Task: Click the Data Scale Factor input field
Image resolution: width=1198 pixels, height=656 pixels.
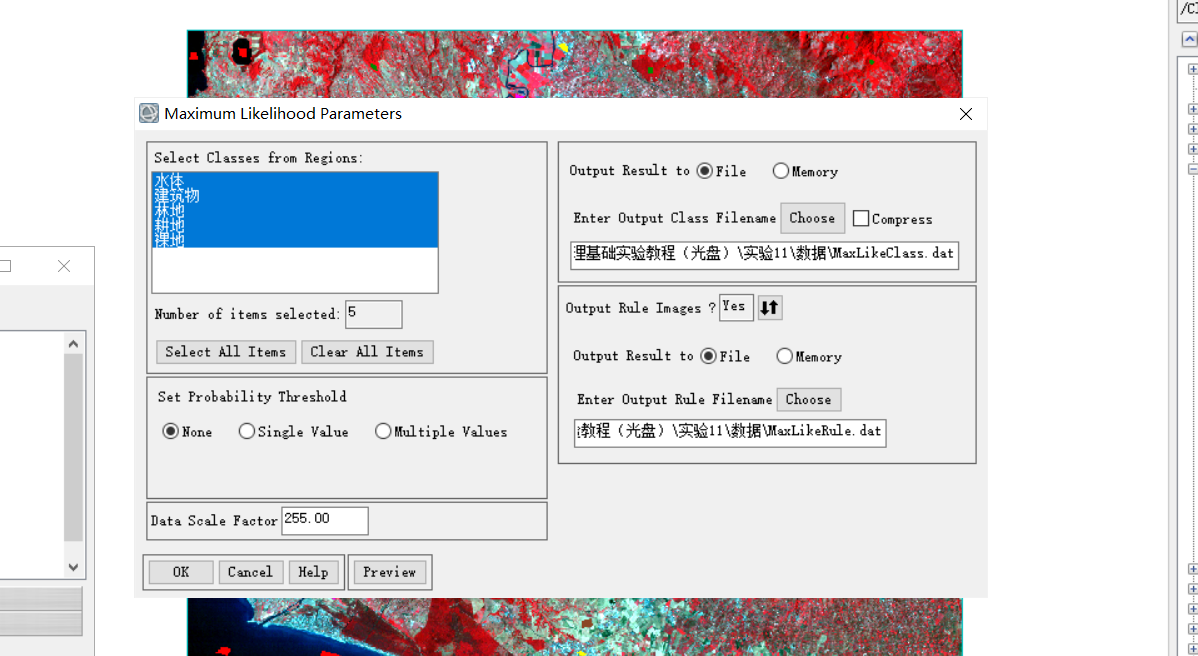Action: coord(325,520)
